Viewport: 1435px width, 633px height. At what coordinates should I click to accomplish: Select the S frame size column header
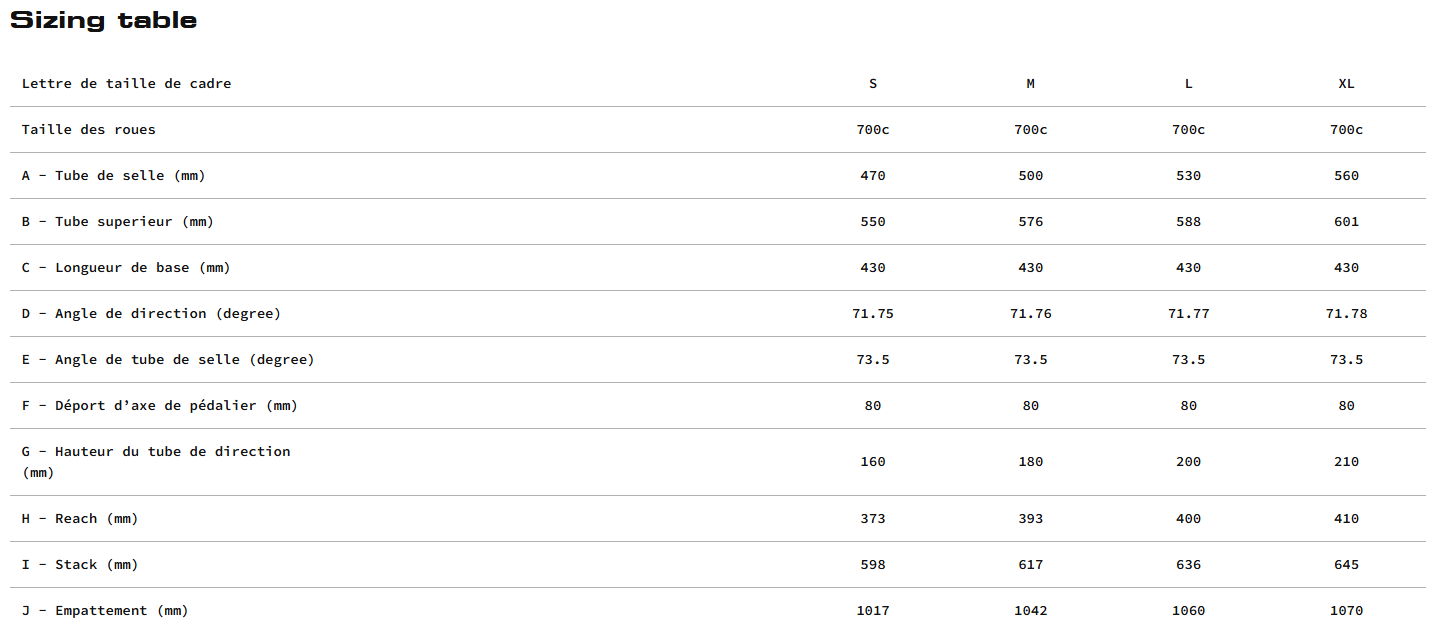(873, 84)
